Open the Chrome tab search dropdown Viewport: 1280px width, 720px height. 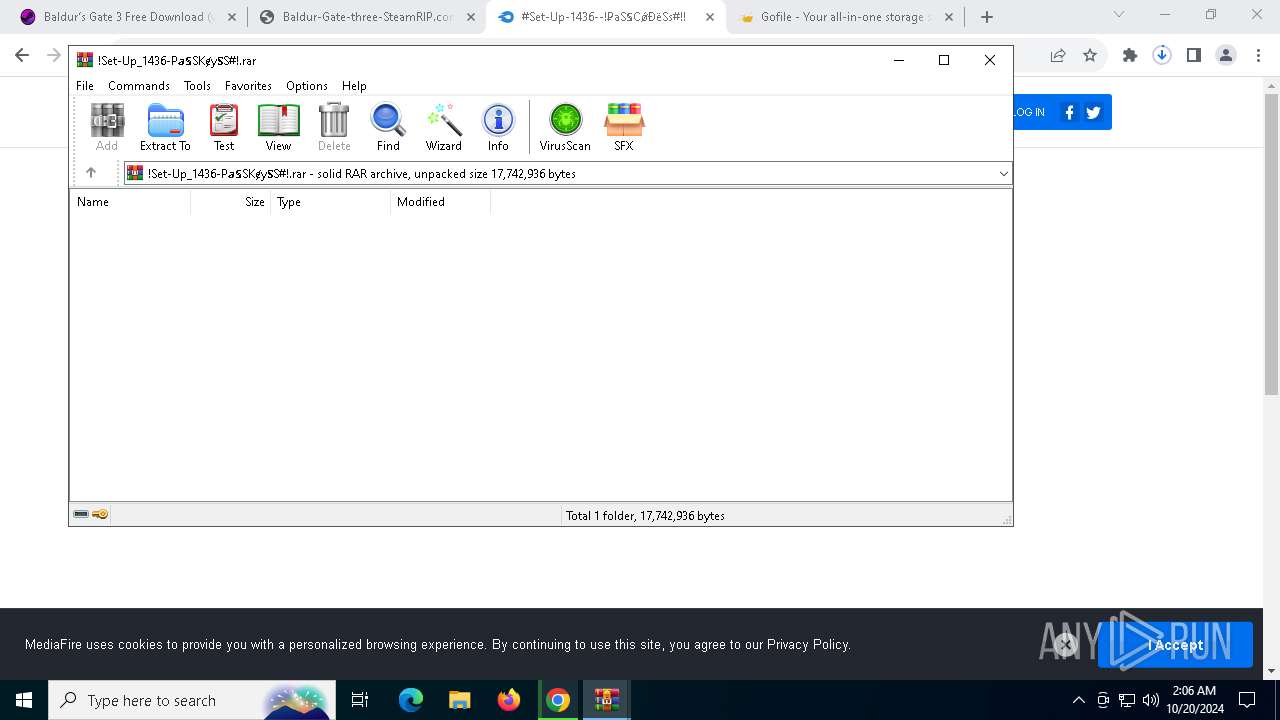(x=1119, y=15)
